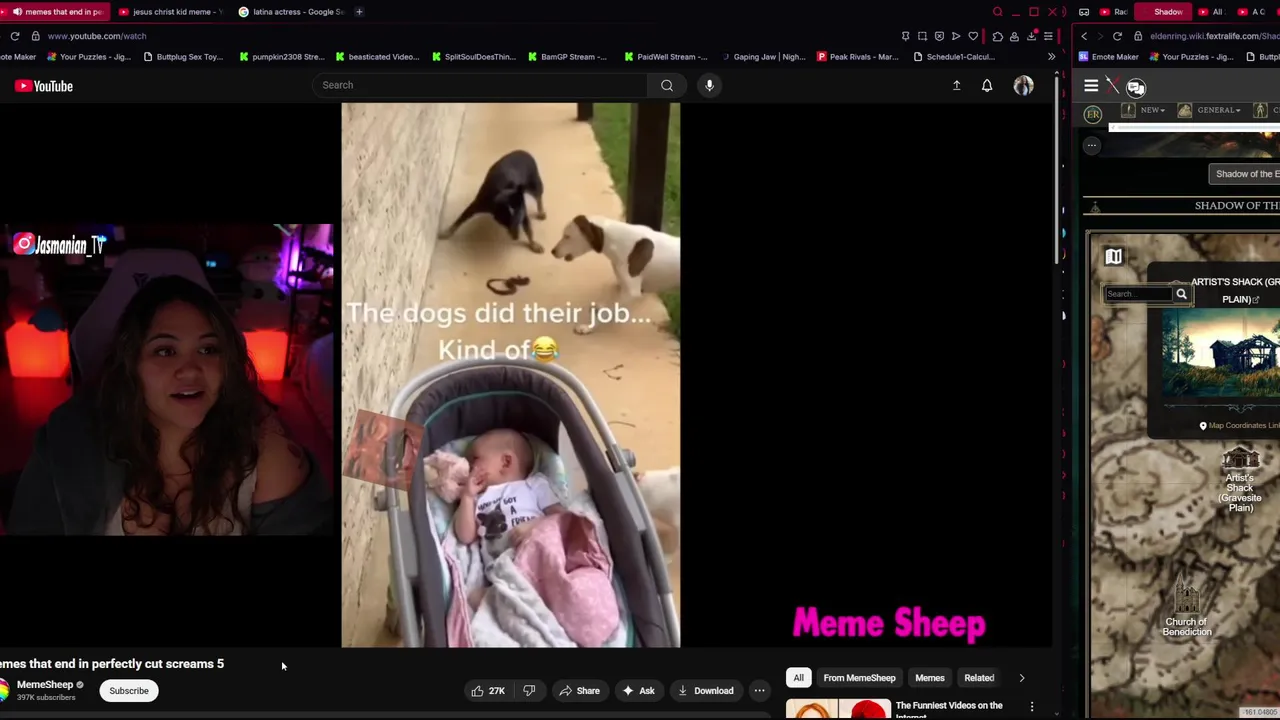Click the Map Coordinates Link

1239,426
